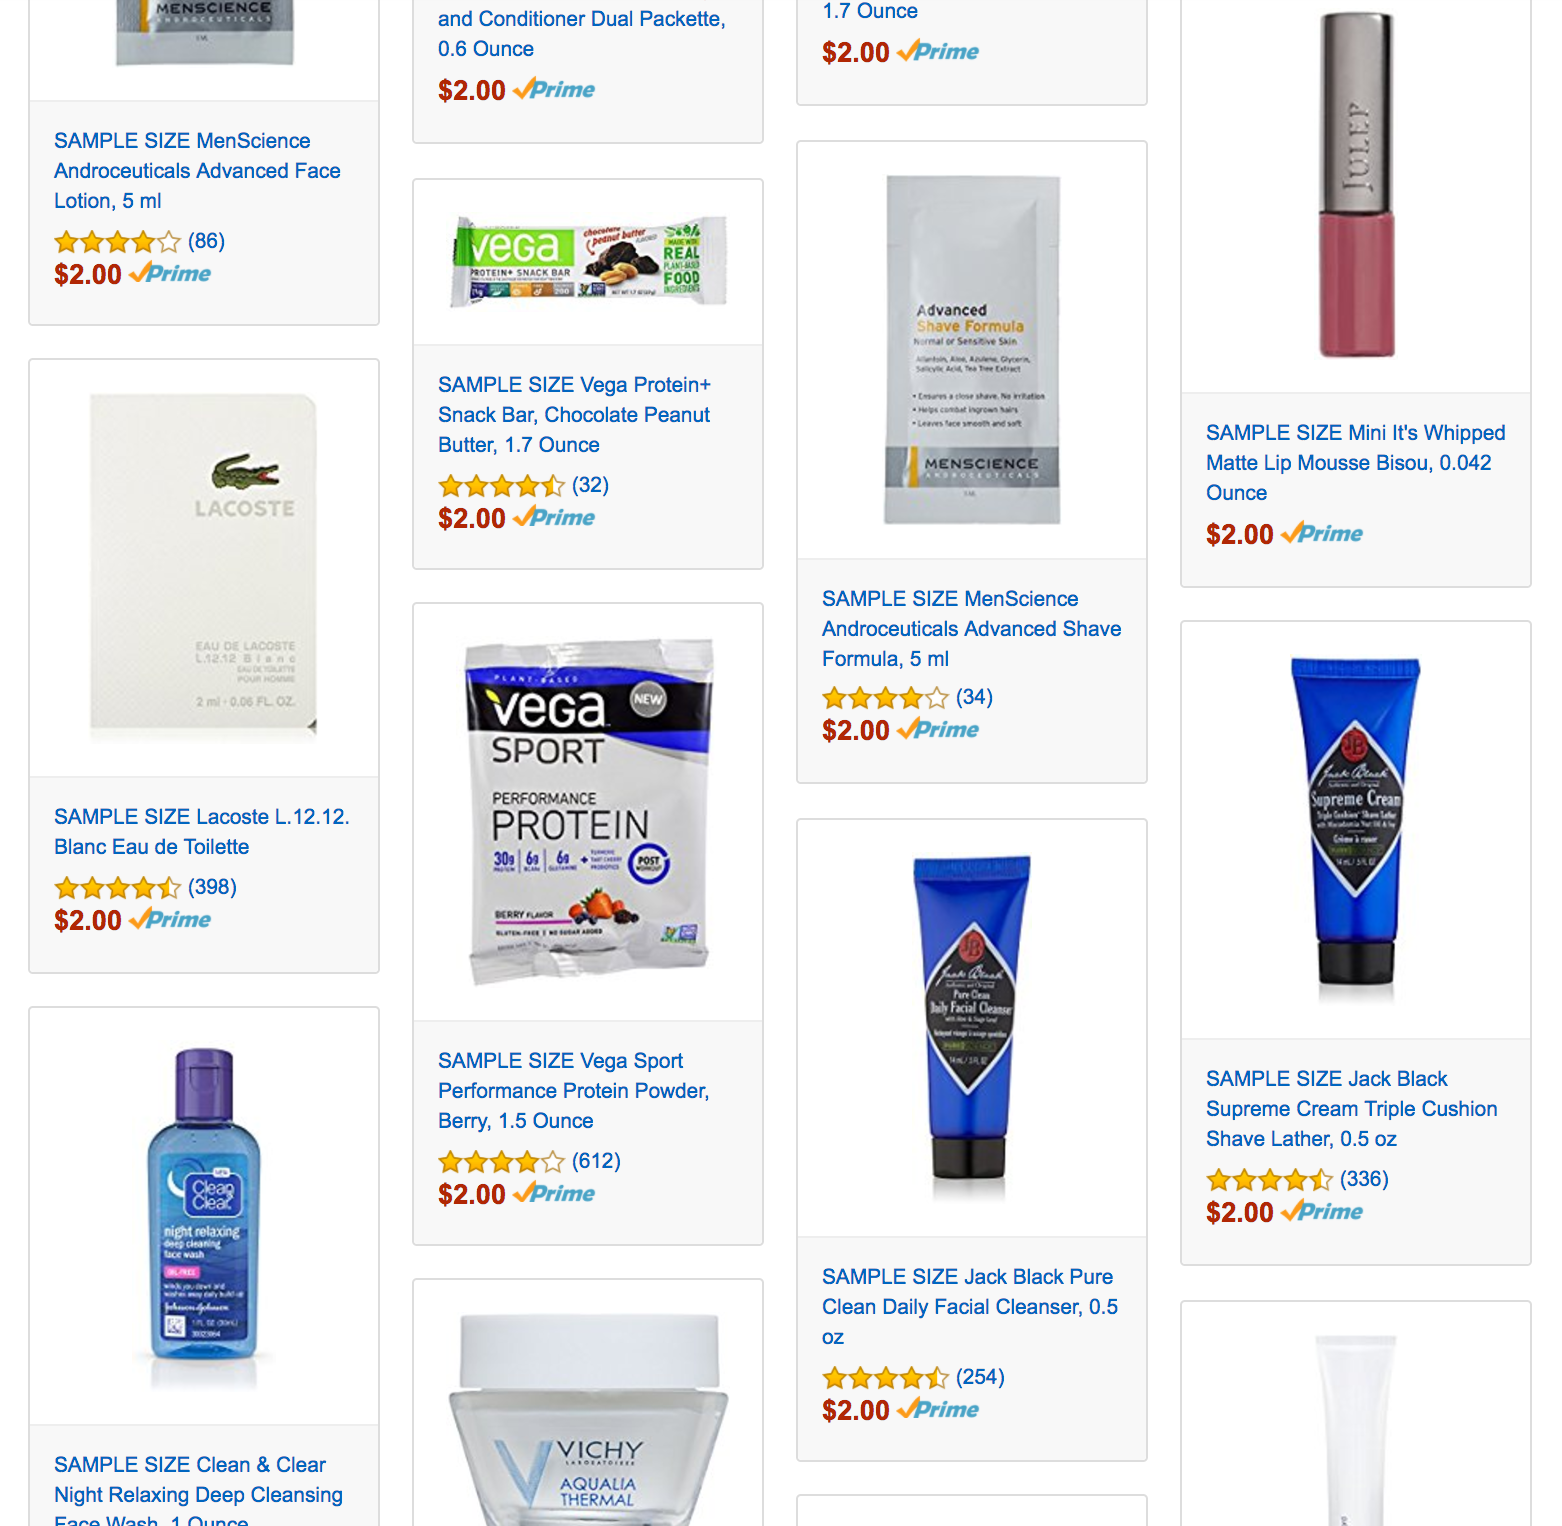Image resolution: width=1562 pixels, height=1526 pixels.
Task: Open the Vega Sport Performance Protein Powder link
Action: point(574,1091)
